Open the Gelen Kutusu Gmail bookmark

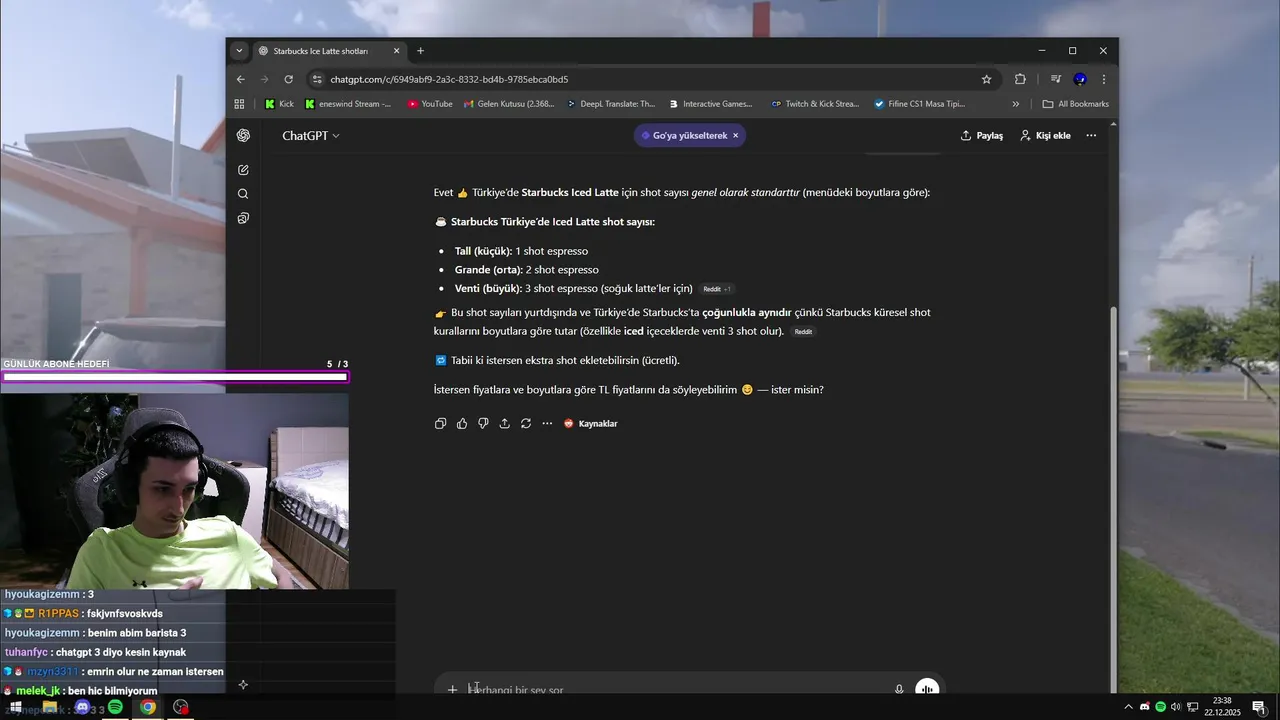coord(508,104)
